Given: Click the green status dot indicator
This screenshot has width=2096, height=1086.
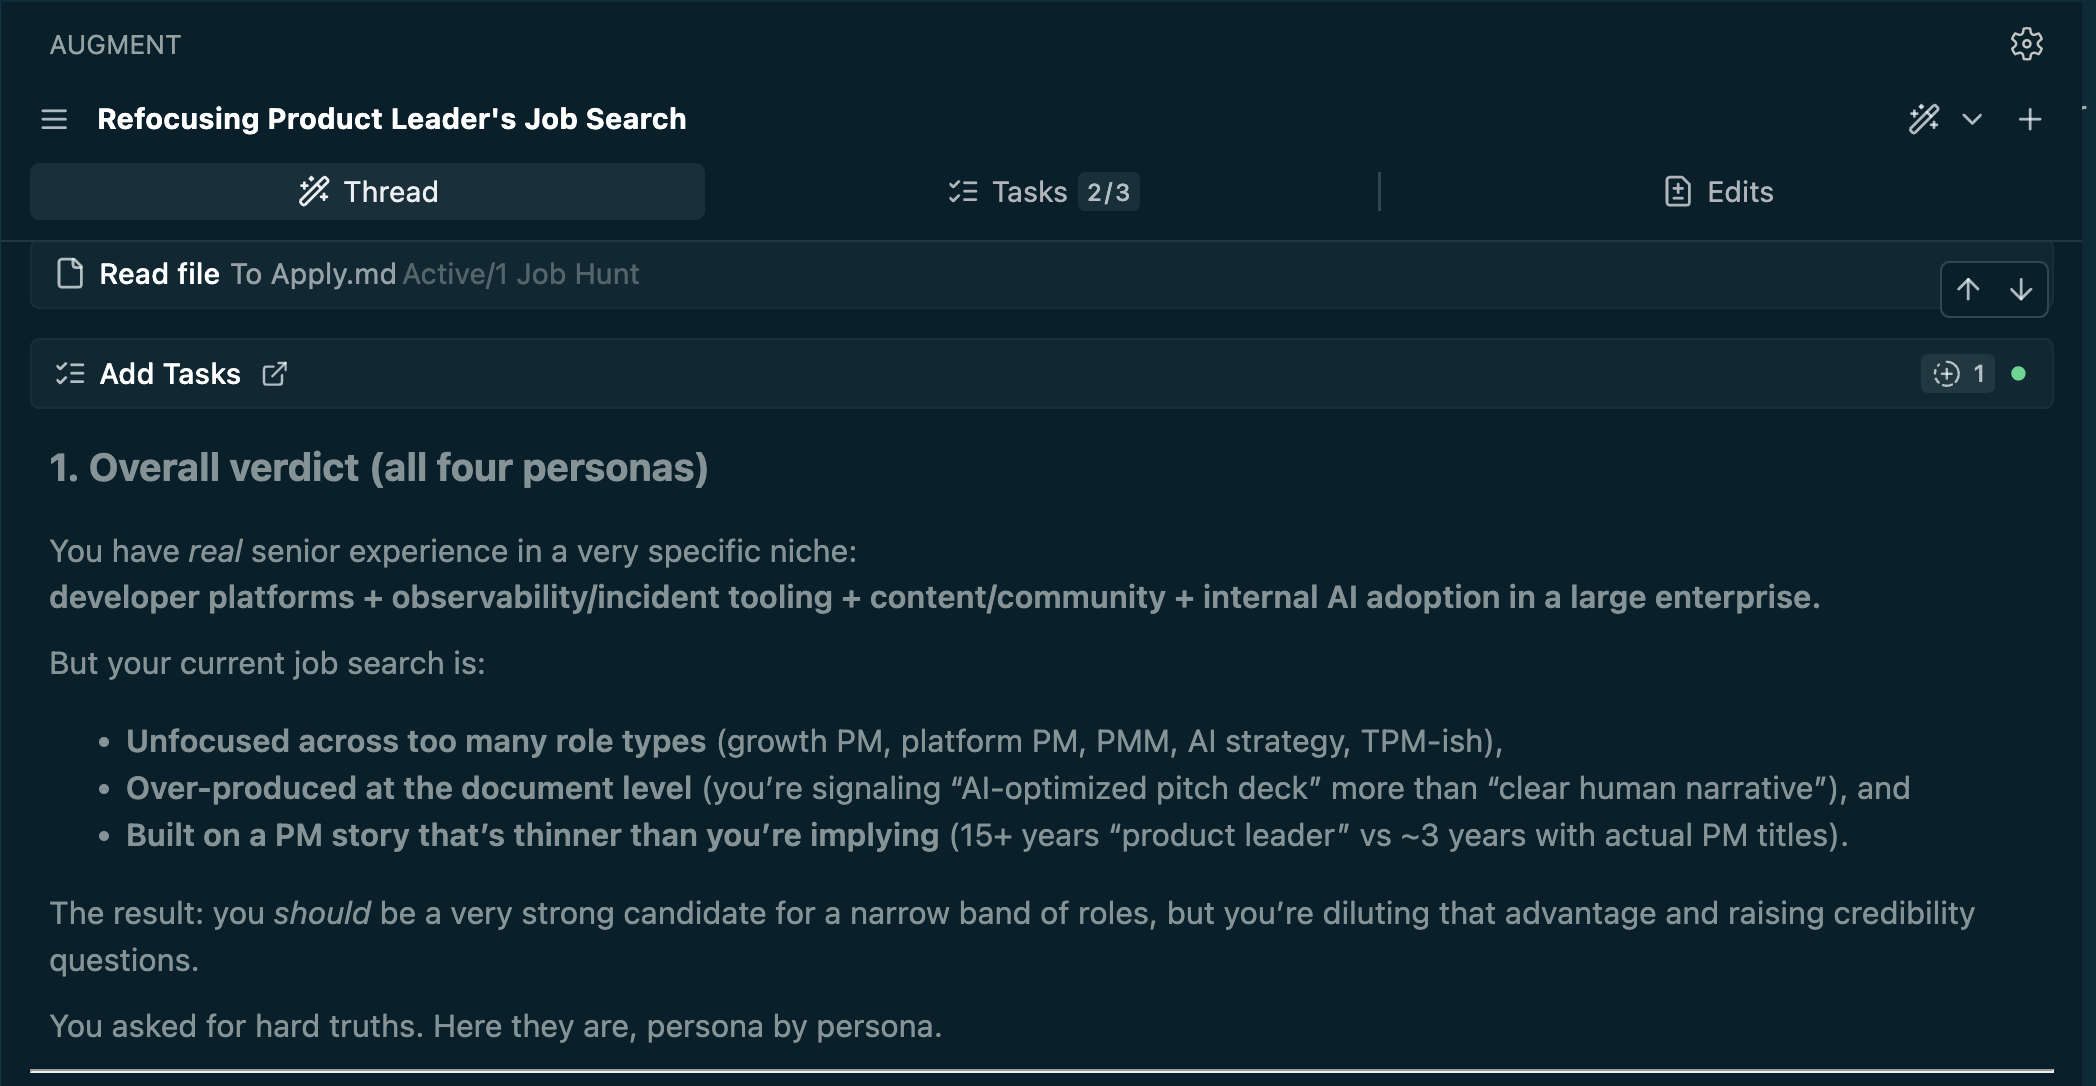Looking at the screenshot, I should [2018, 374].
